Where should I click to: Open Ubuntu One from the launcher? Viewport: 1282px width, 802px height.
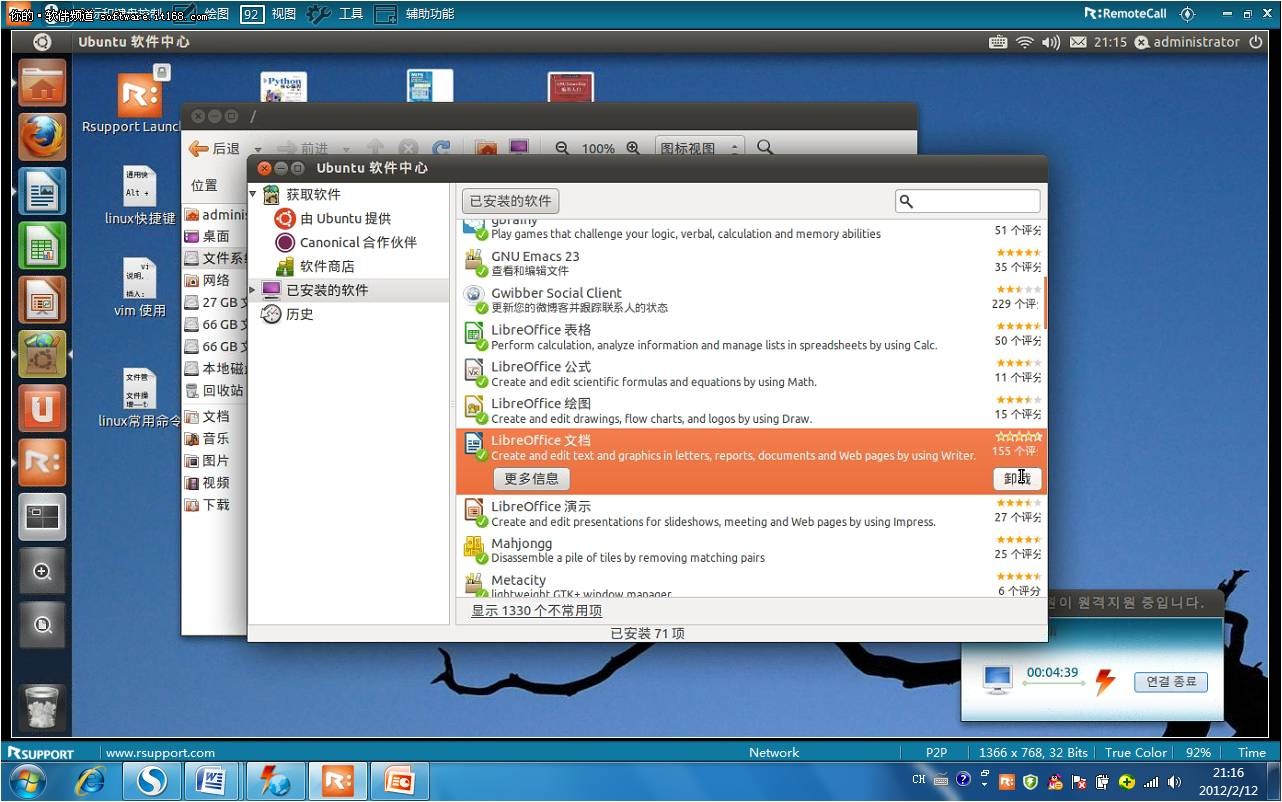[x=42, y=409]
